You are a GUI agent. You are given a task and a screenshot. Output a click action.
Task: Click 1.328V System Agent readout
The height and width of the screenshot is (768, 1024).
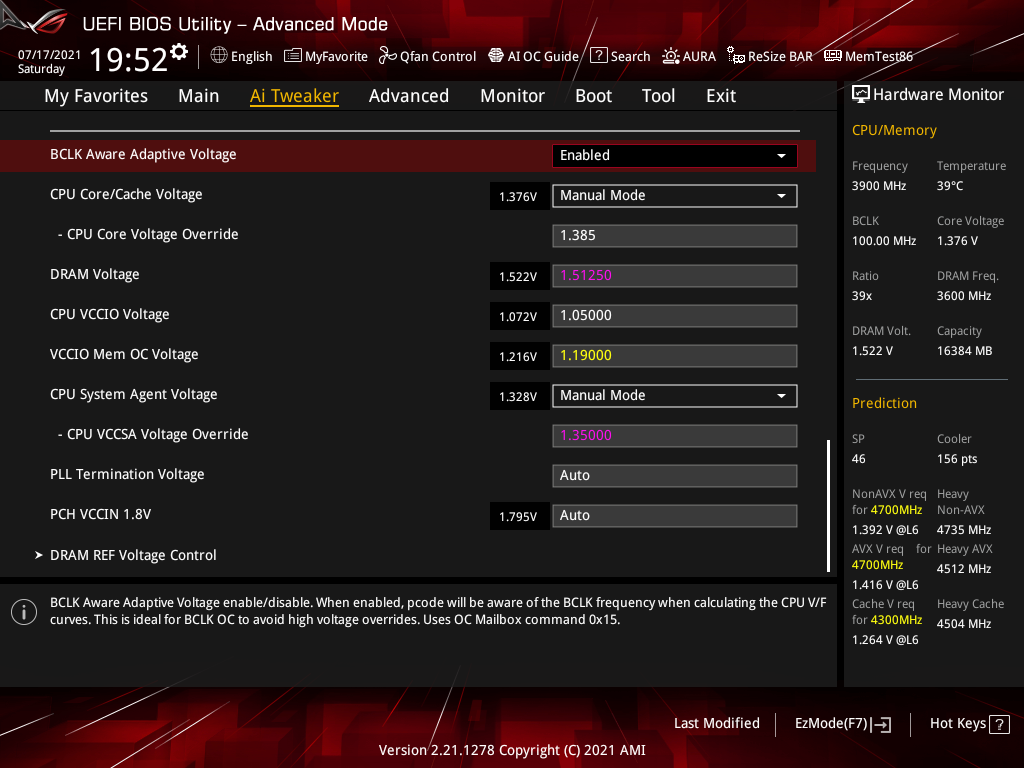coord(519,396)
